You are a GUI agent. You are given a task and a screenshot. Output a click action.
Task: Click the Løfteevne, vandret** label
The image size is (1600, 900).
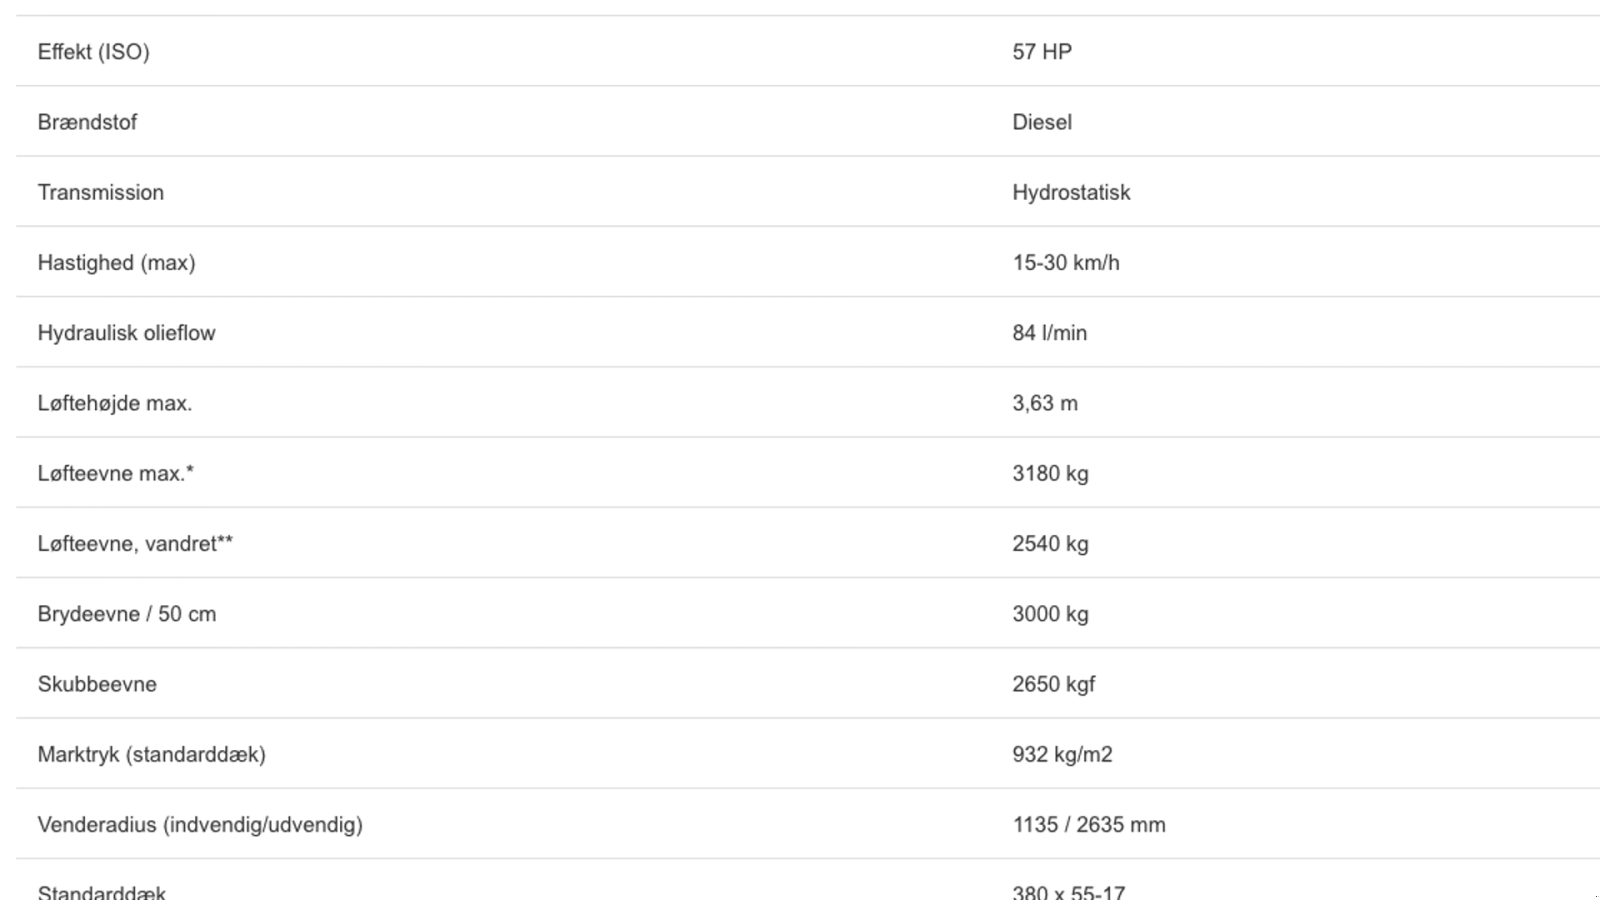pyautogui.click(x=135, y=544)
